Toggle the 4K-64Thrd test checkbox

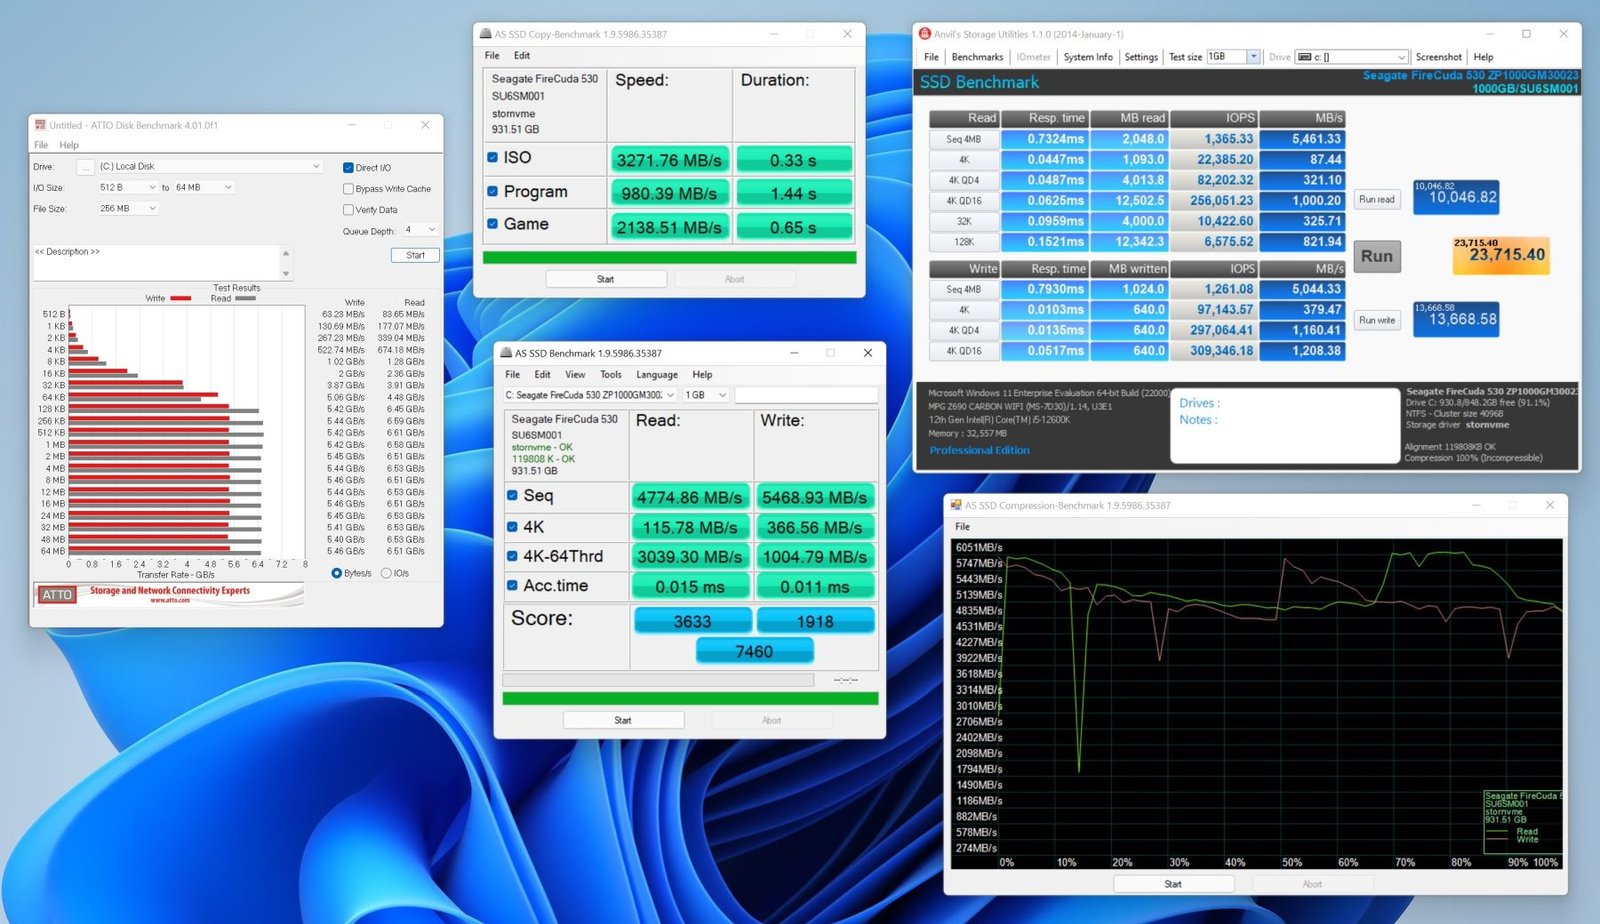pyautogui.click(x=512, y=556)
